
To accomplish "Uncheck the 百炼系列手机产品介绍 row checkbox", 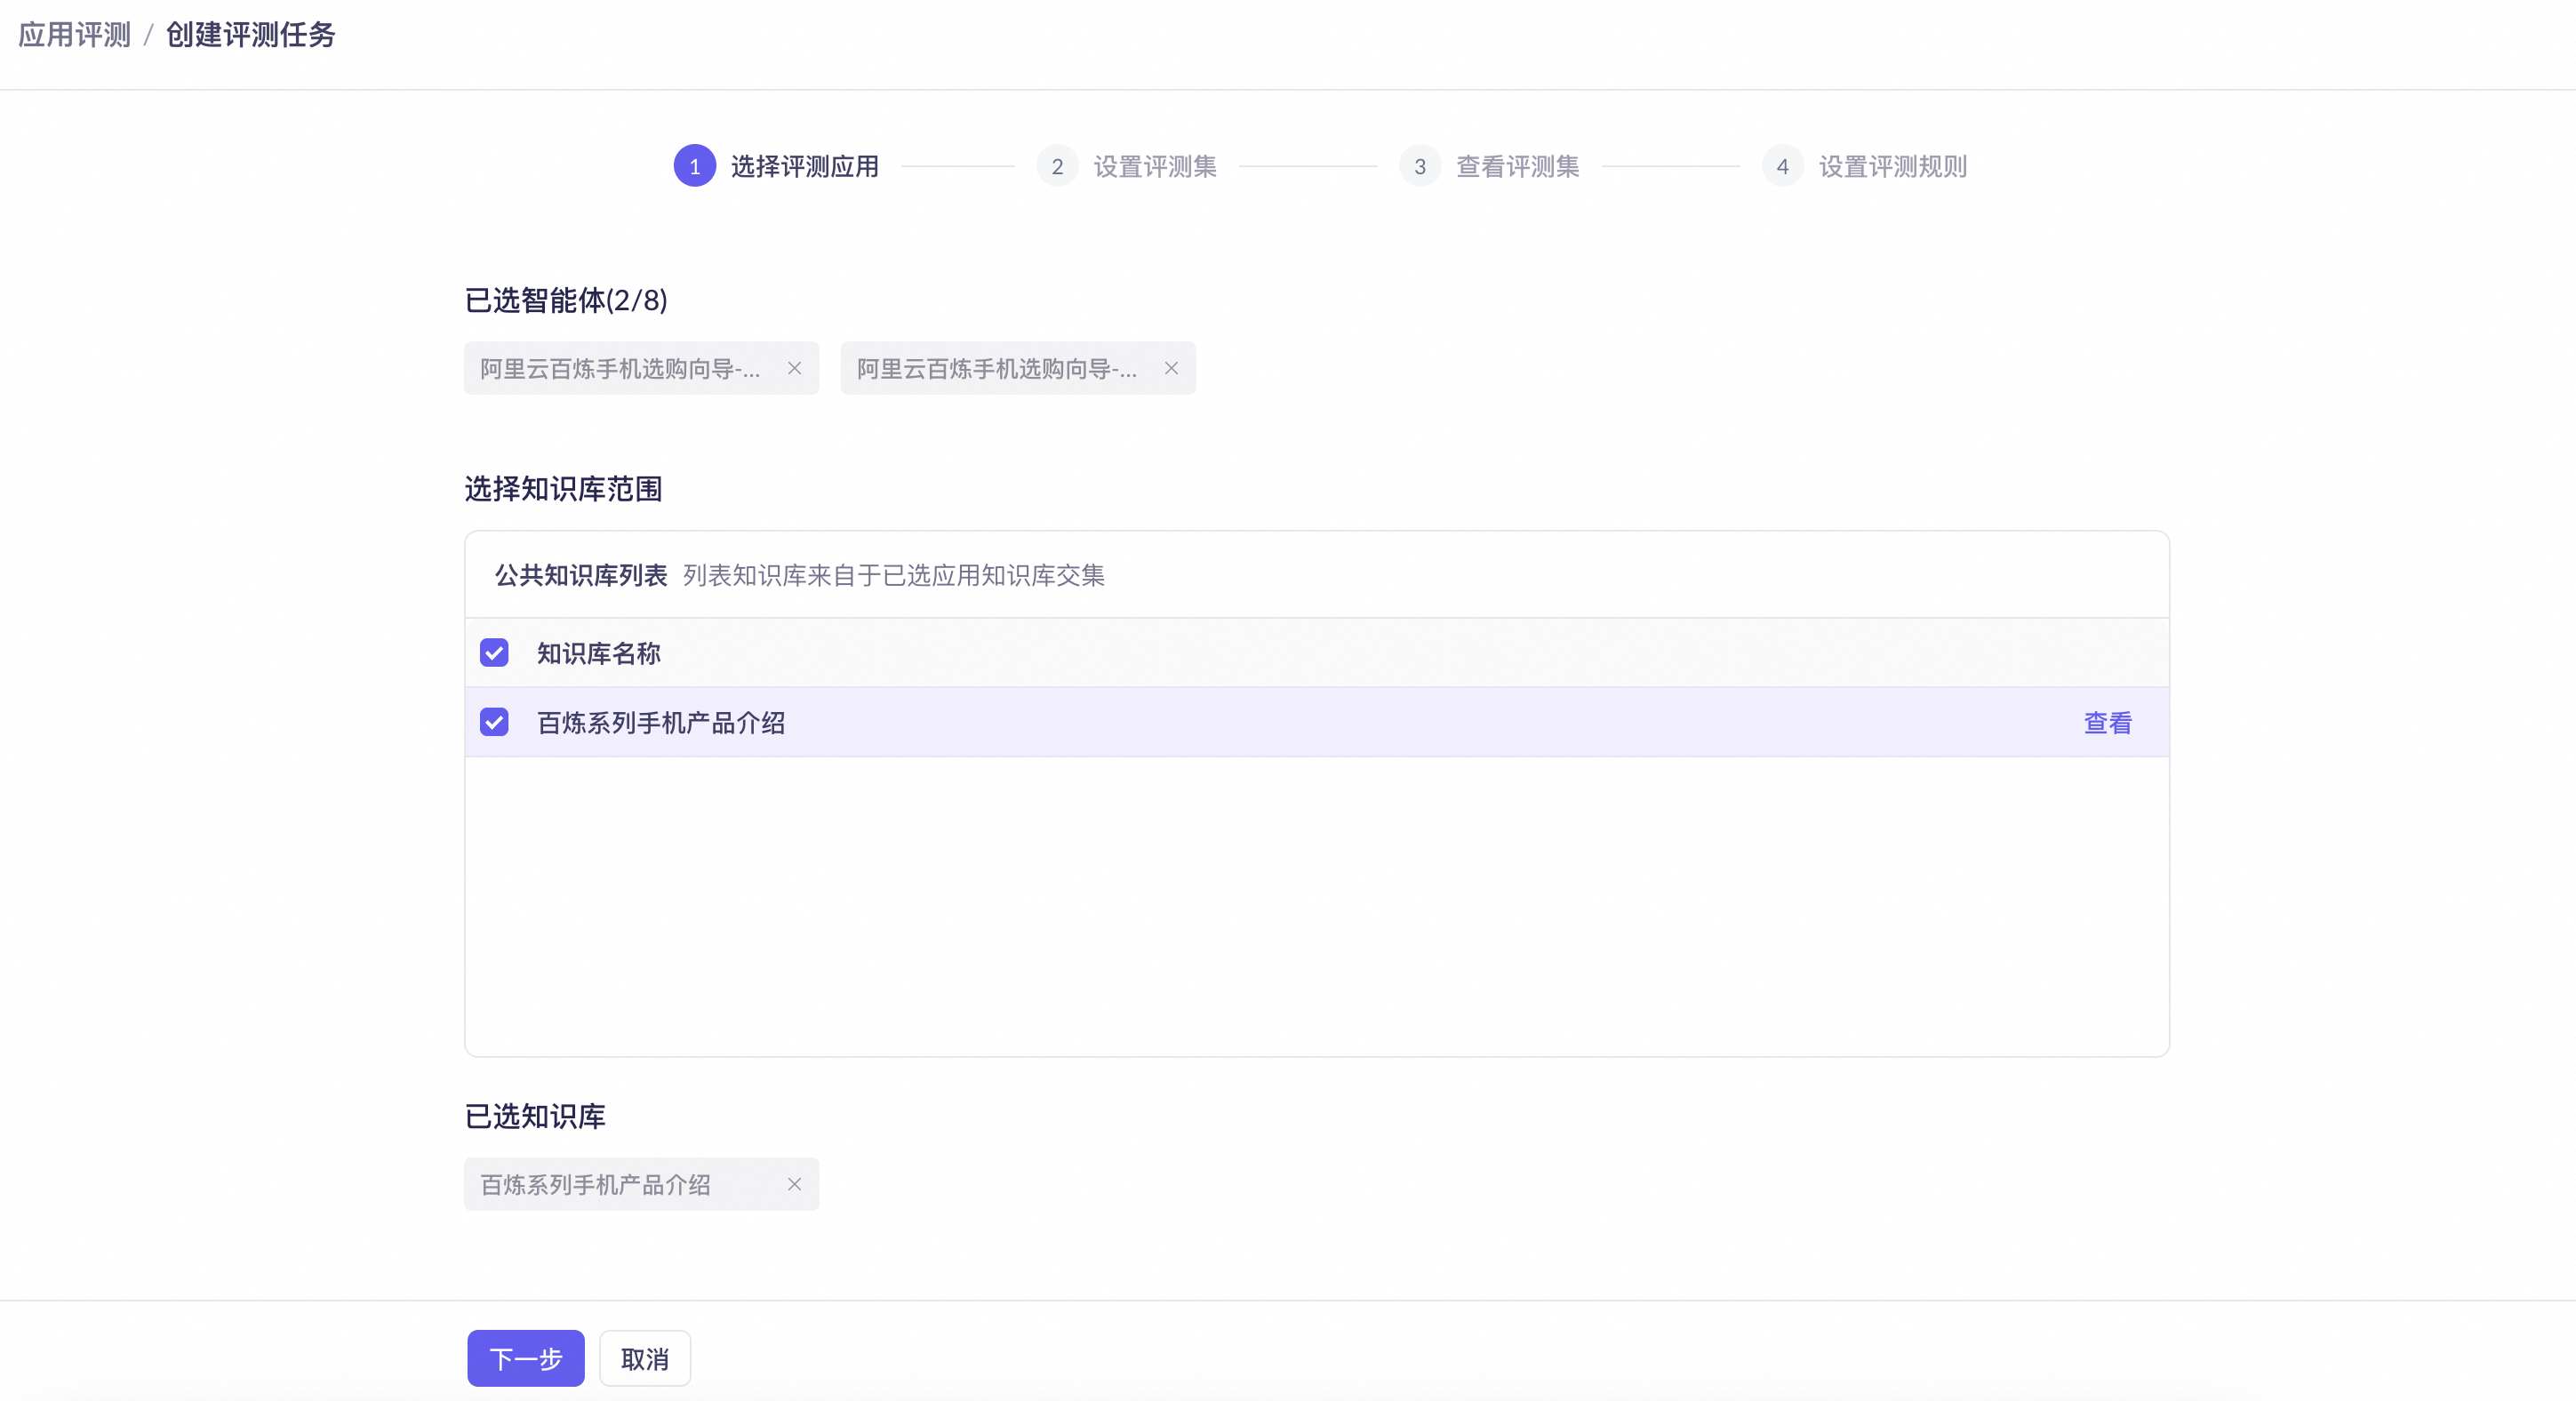I will pyautogui.click(x=494, y=722).
